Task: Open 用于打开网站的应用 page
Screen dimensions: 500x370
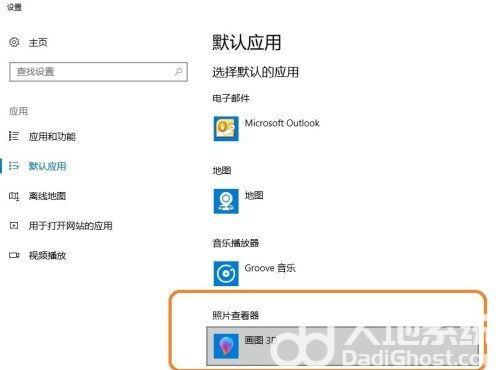Action: [x=71, y=226]
